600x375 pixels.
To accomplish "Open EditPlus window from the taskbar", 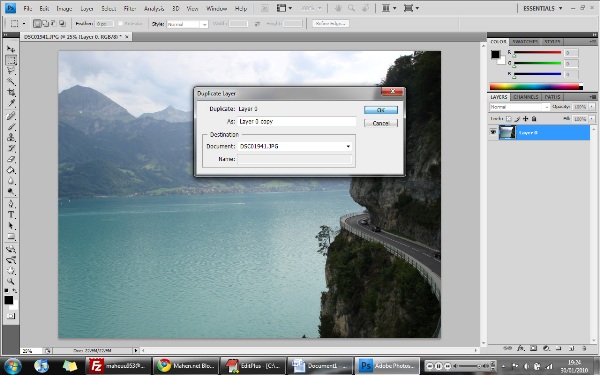I will tap(253, 366).
